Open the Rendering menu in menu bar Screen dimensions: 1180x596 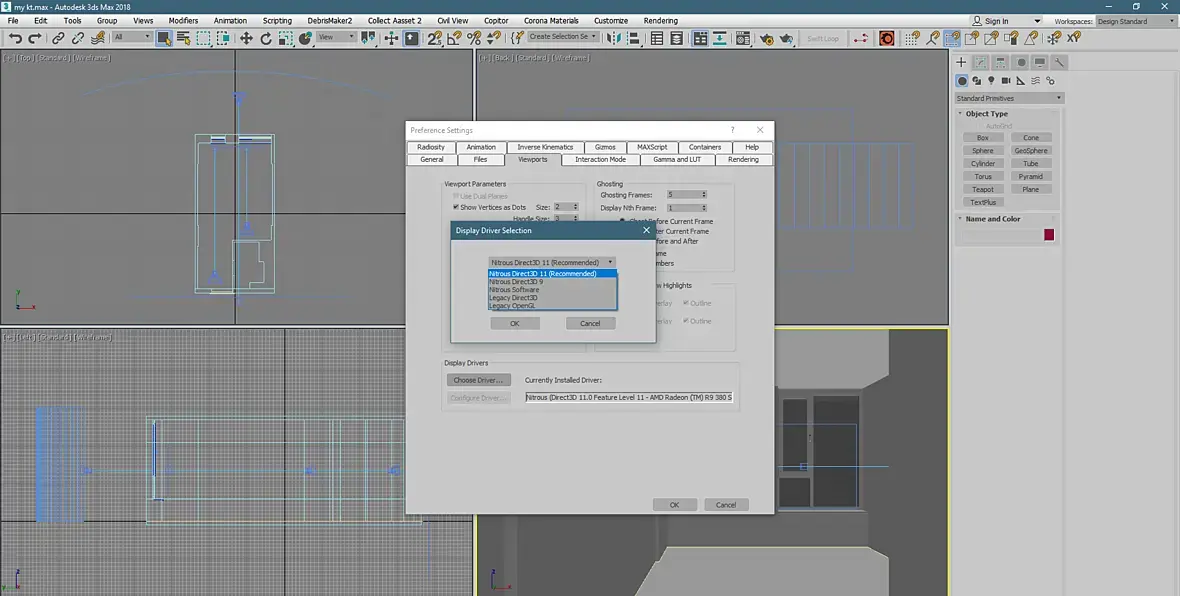[x=660, y=20]
